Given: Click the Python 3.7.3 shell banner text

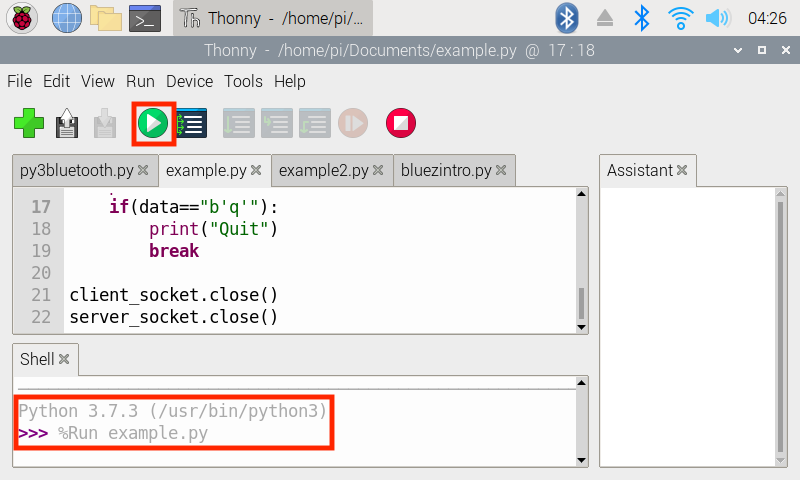Looking at the screenshot, I should pyautogui.click(x=172, y=411).
